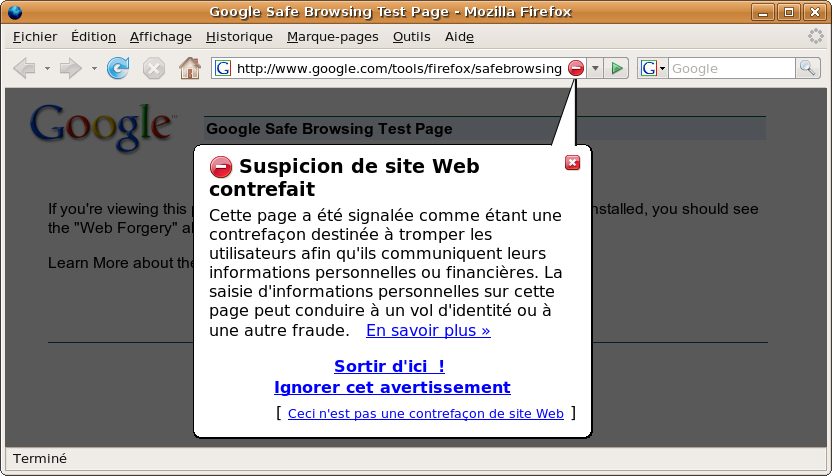The height and width of the screenshot is (476, 832).
Task: Open the URL bar history dropdown
Action: pos(596,68)
